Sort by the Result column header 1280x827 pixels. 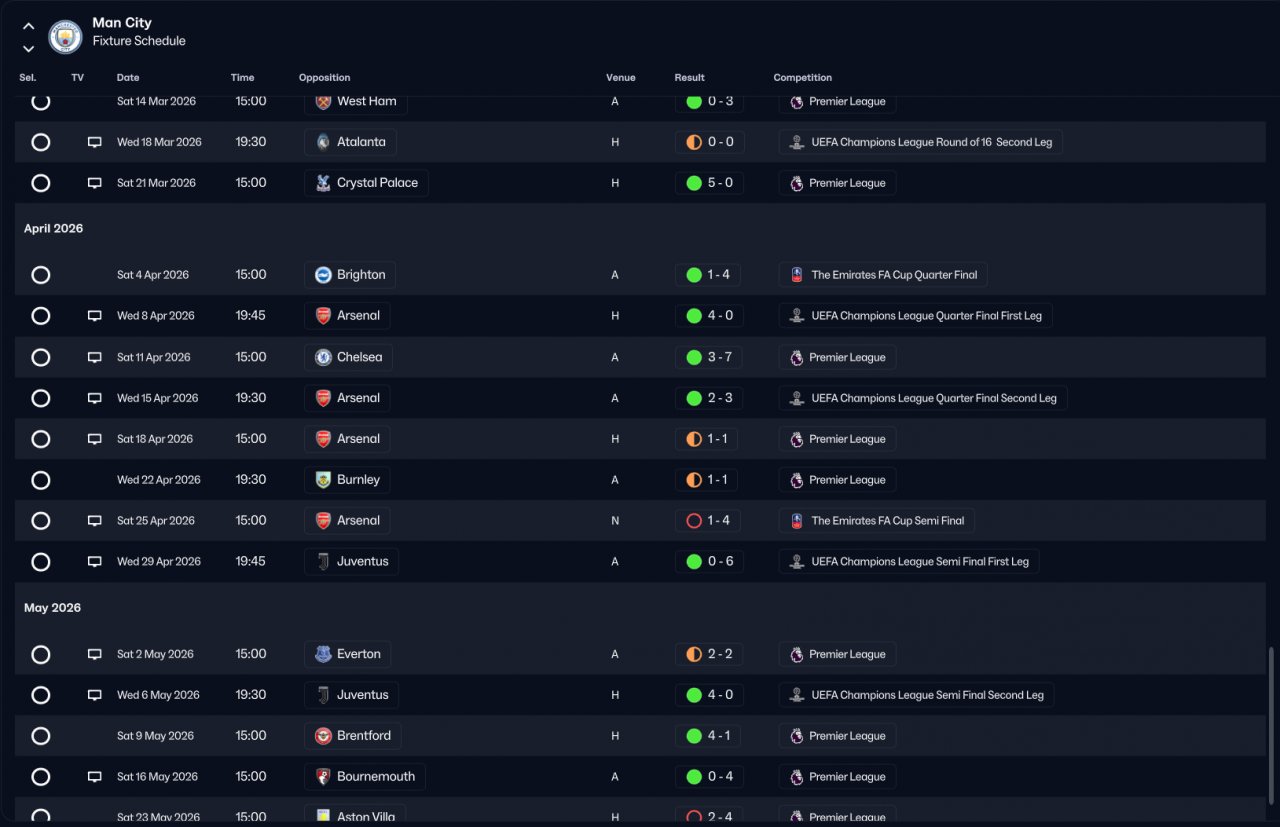click(x=690, y=78)
